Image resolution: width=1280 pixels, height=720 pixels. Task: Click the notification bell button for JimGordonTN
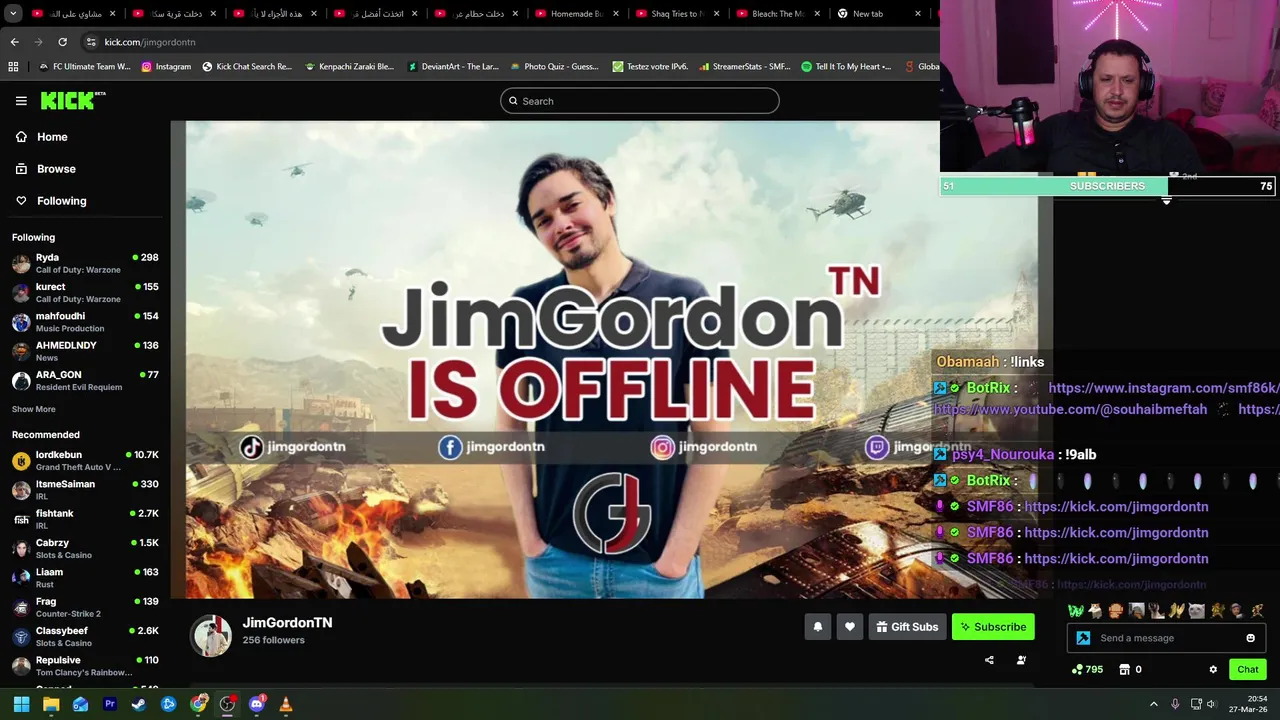[x=817, y=627]
